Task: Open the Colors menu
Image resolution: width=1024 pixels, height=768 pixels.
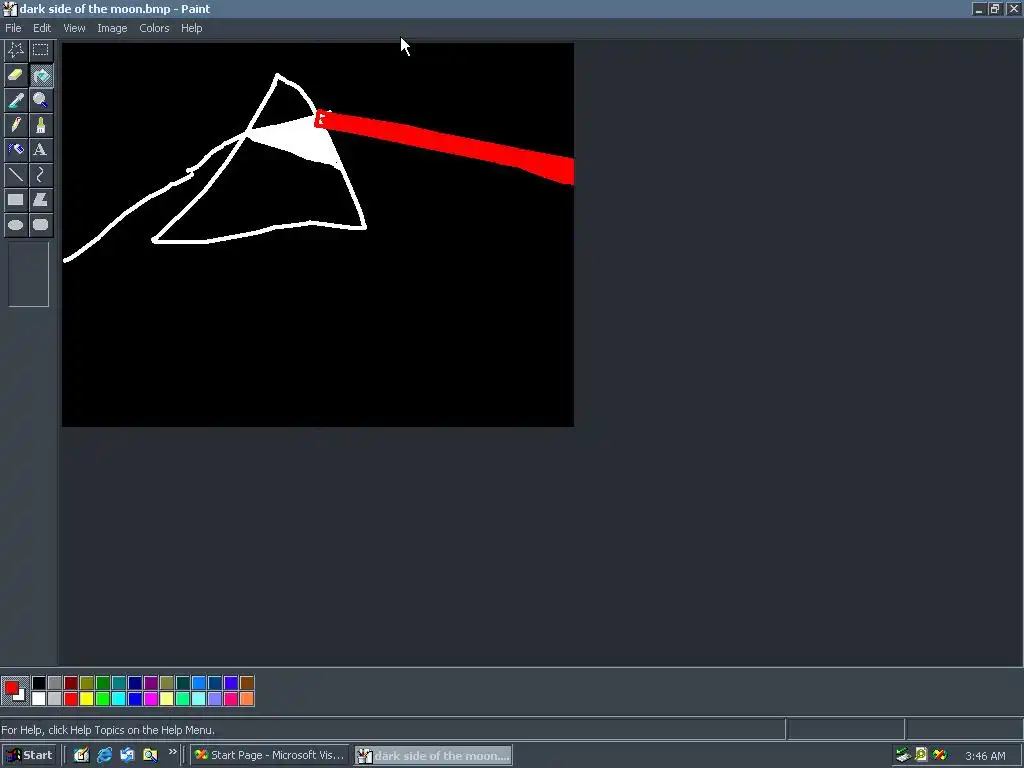Action: 154,28
